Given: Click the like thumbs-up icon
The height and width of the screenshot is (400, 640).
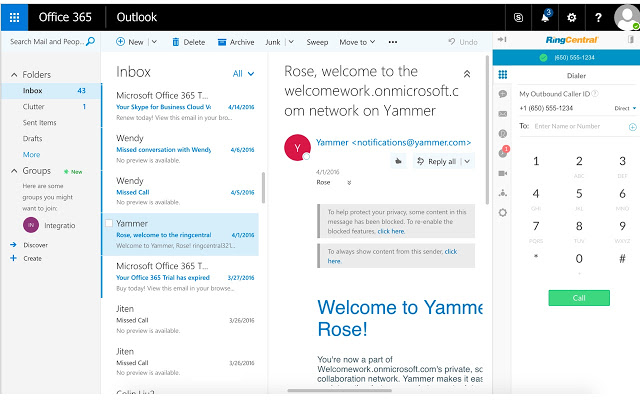Looking at the screenshot, I should click(398, 161).
